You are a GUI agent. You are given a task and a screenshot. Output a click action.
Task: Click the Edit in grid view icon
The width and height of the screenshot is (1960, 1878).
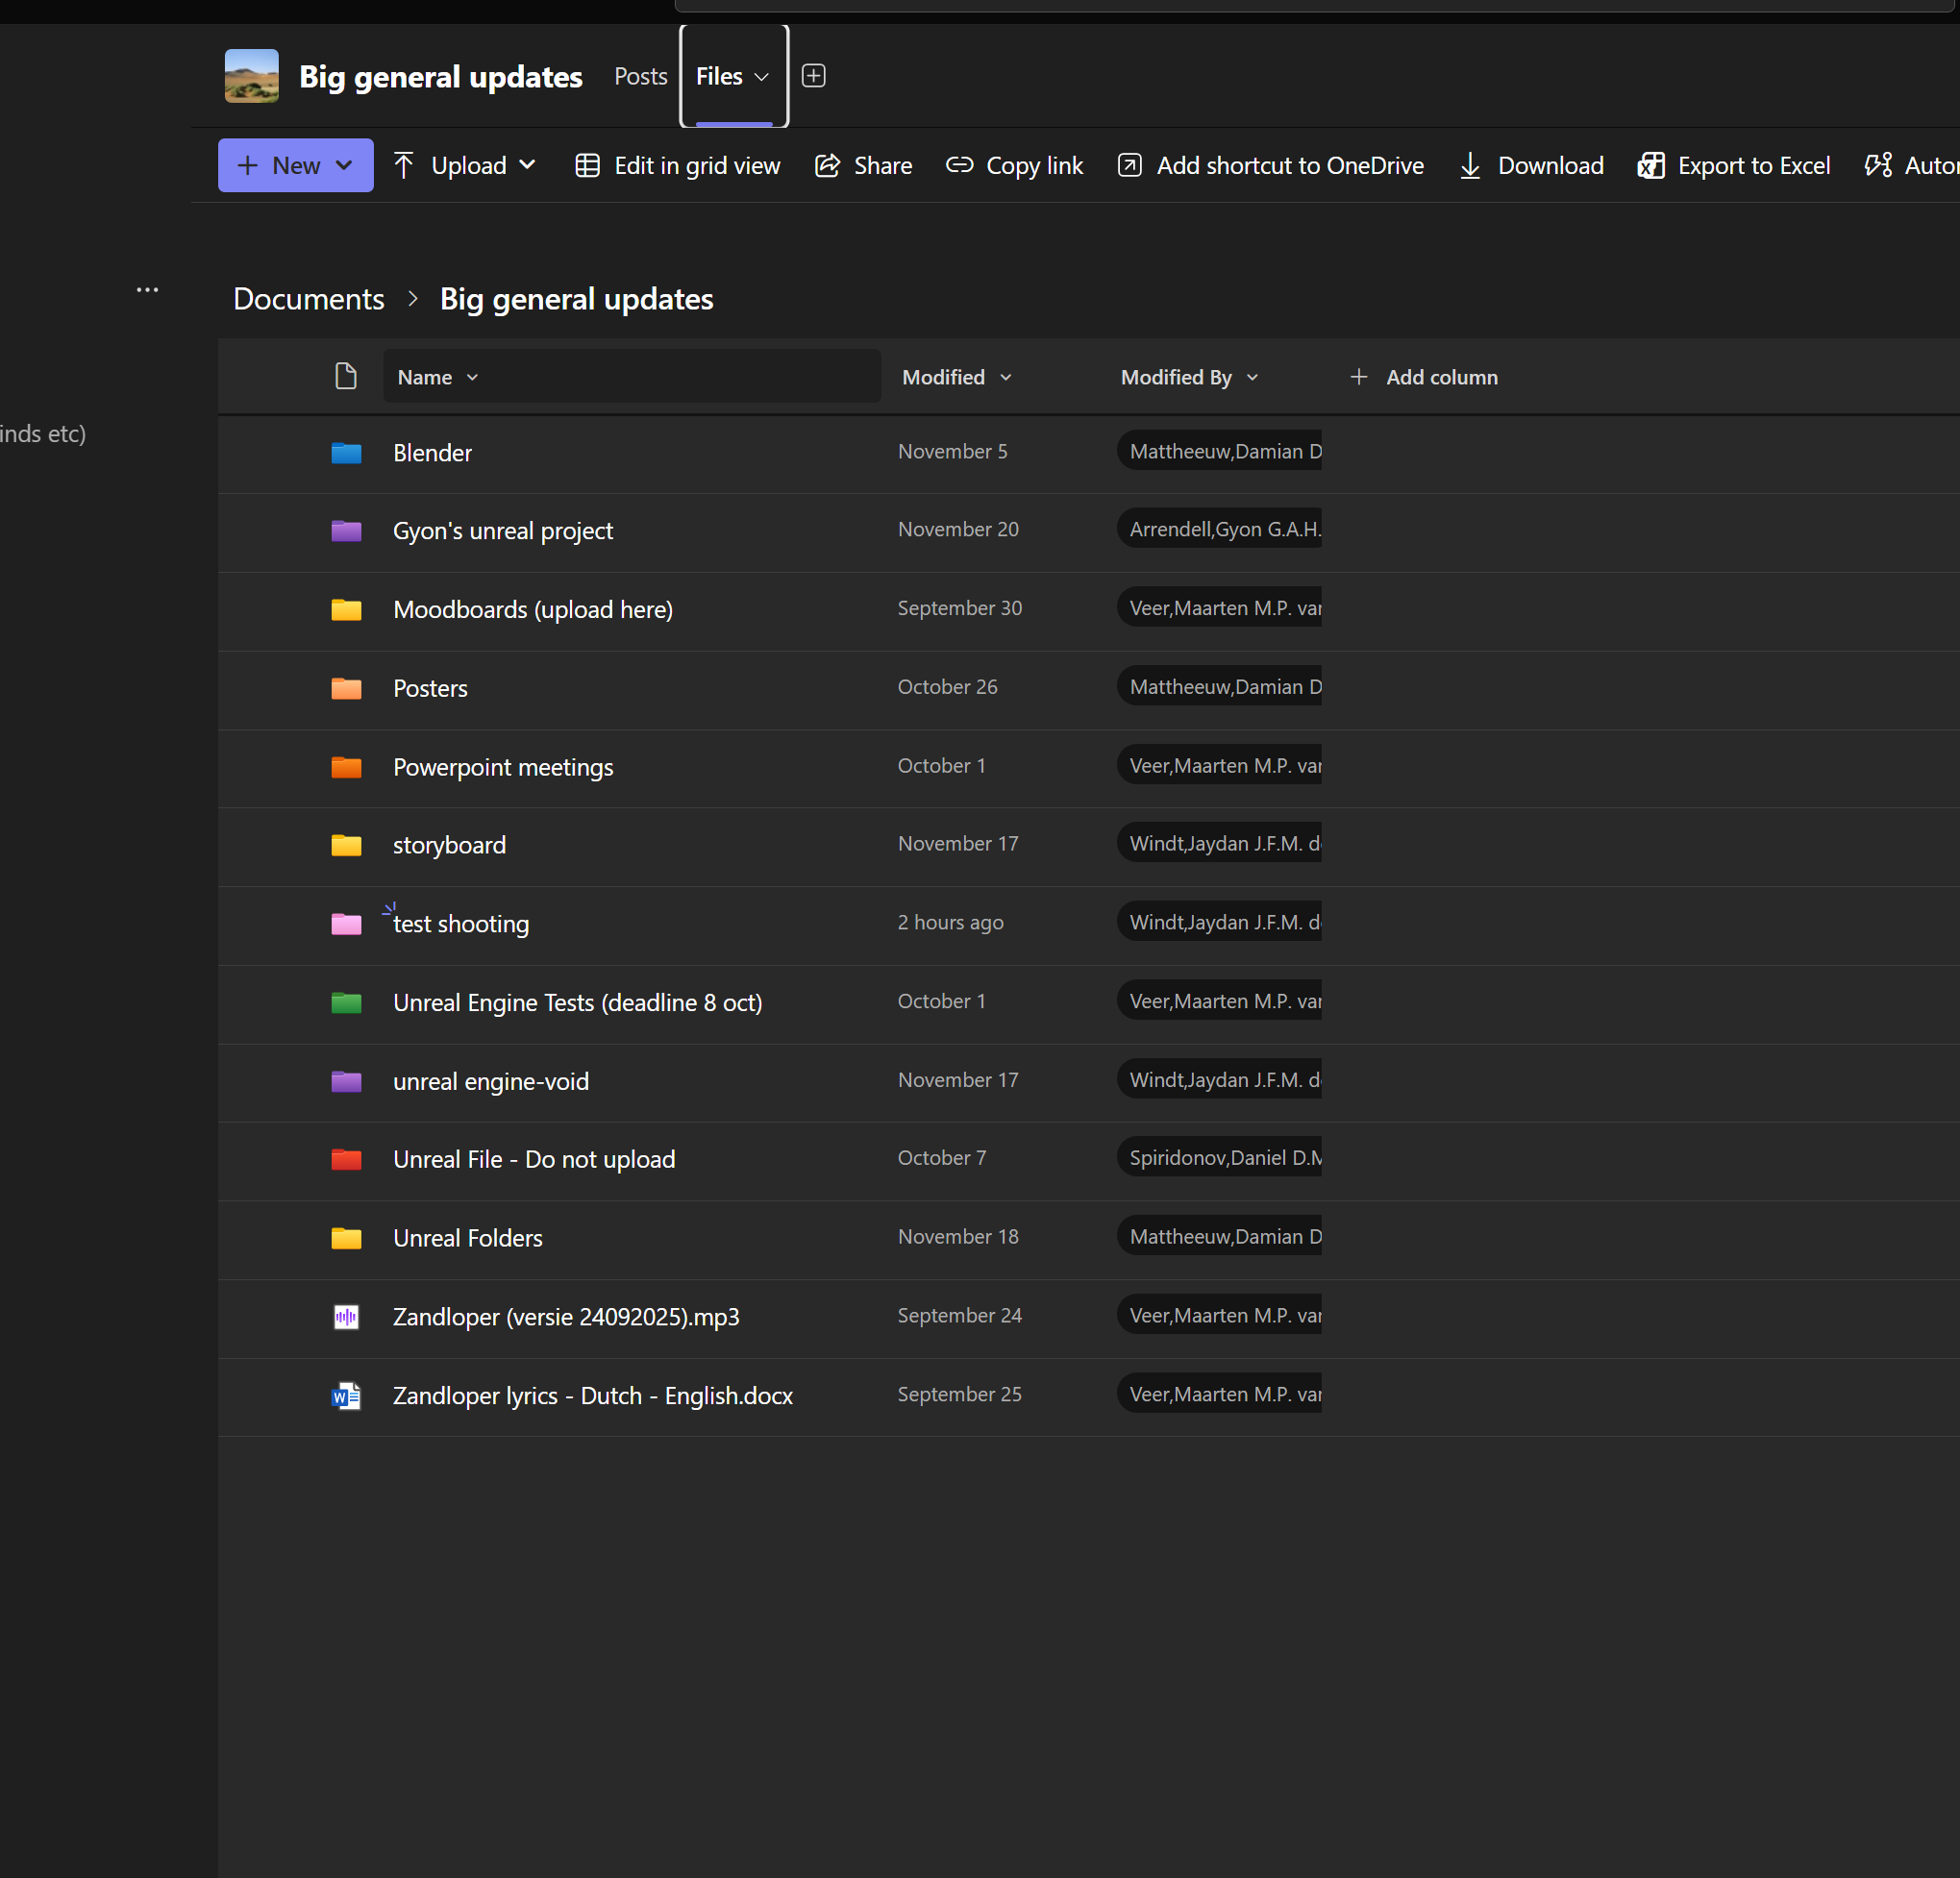[587, 166]
